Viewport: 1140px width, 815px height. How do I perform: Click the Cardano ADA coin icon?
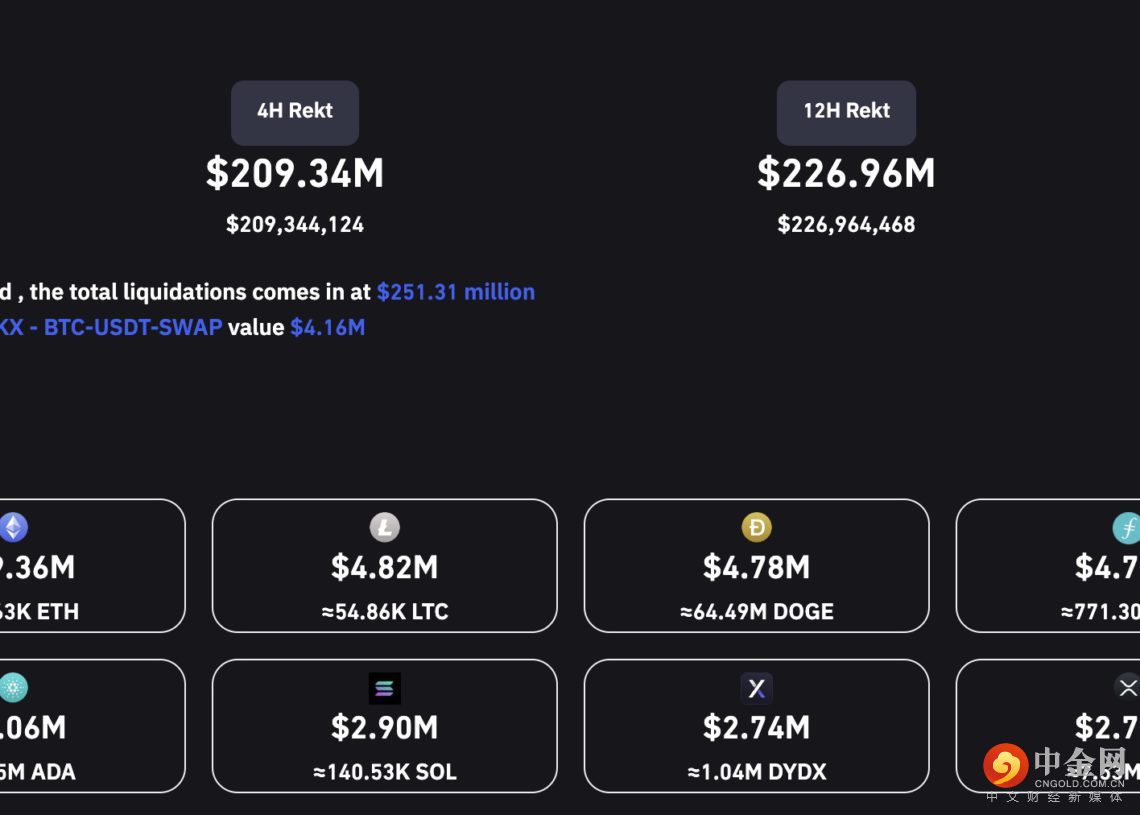13,687
